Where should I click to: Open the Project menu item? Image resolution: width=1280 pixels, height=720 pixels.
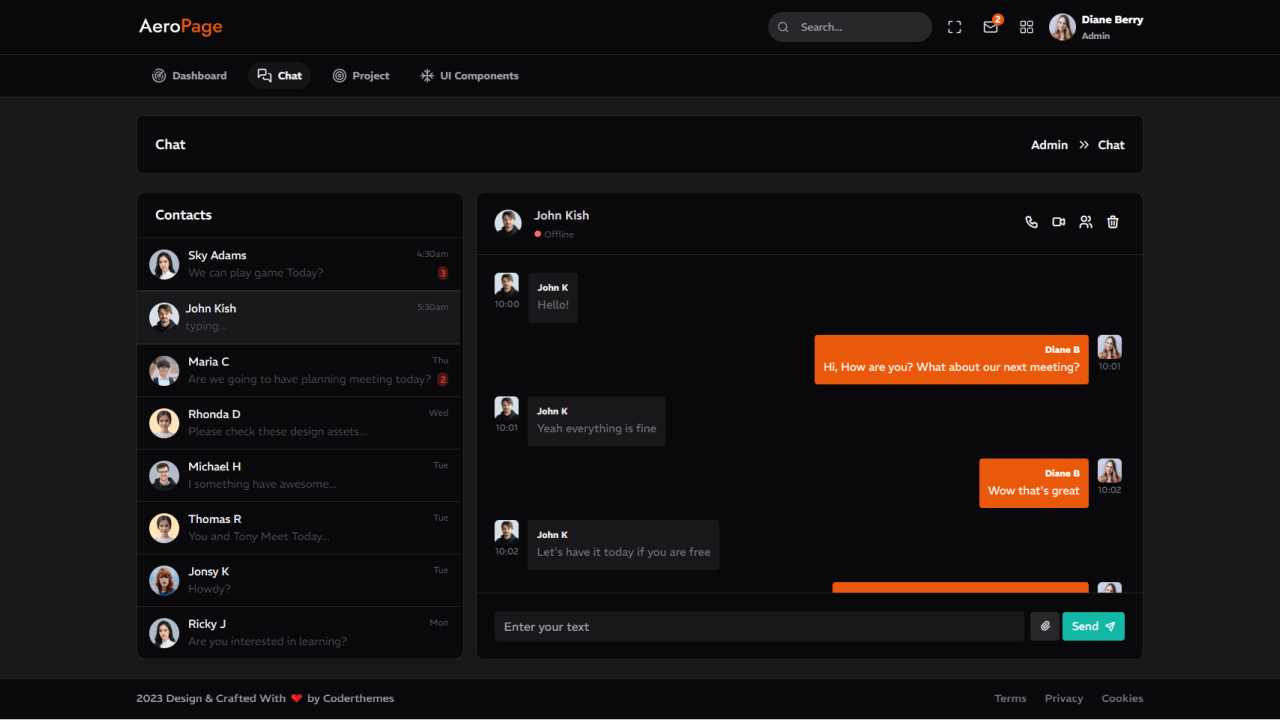click(361, 76)
